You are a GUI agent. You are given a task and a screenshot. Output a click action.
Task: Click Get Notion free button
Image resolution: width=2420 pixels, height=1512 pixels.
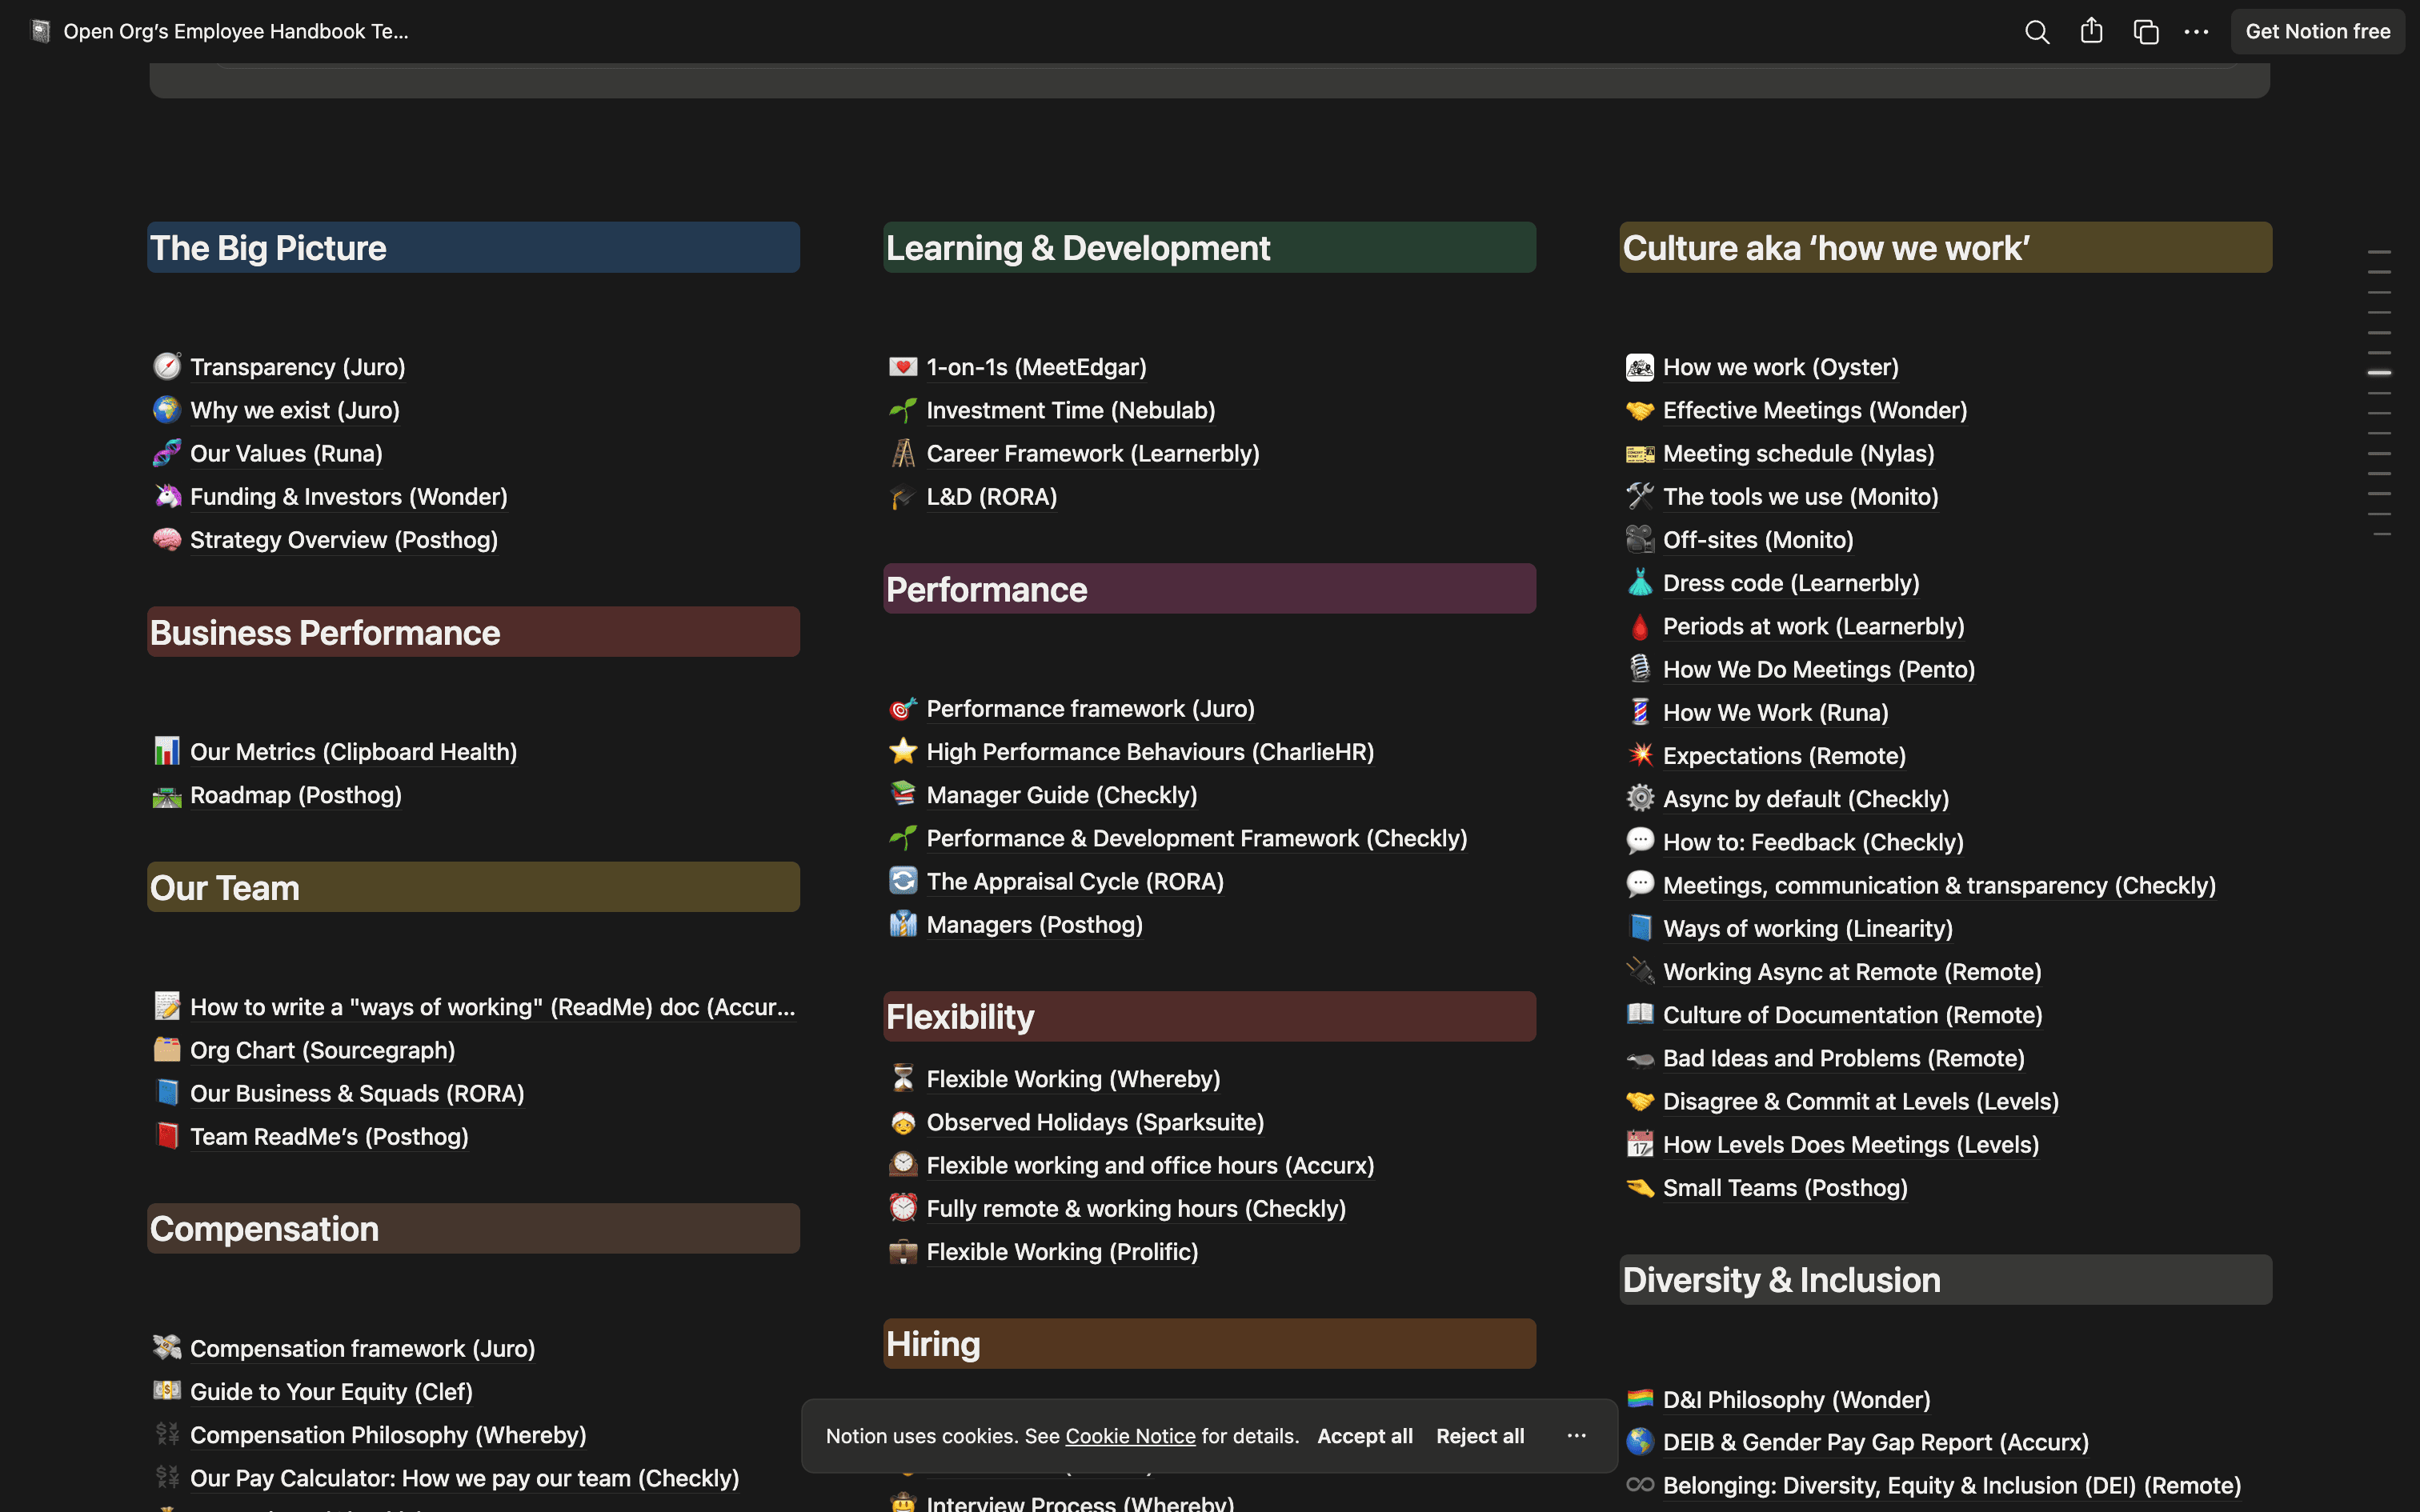[2317, 32]
